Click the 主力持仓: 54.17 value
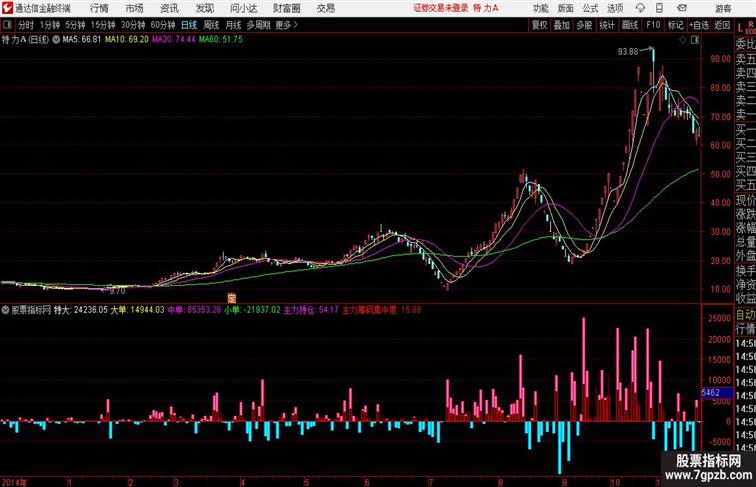This screenshot has width=756, height=487. click(x=311, y=310)
